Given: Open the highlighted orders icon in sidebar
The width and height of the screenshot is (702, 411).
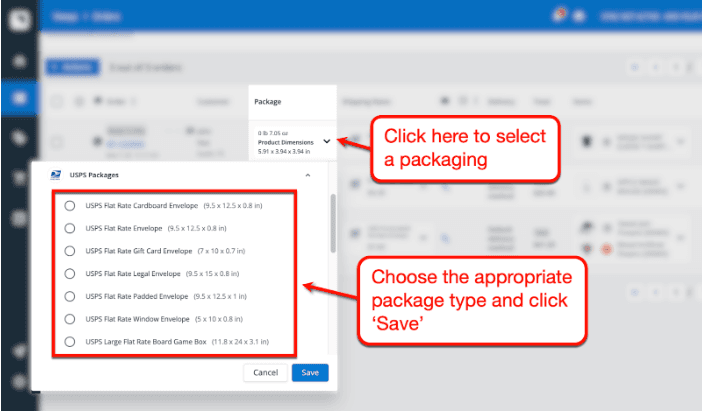Looking at the screenshot, I should pos(19,98).
